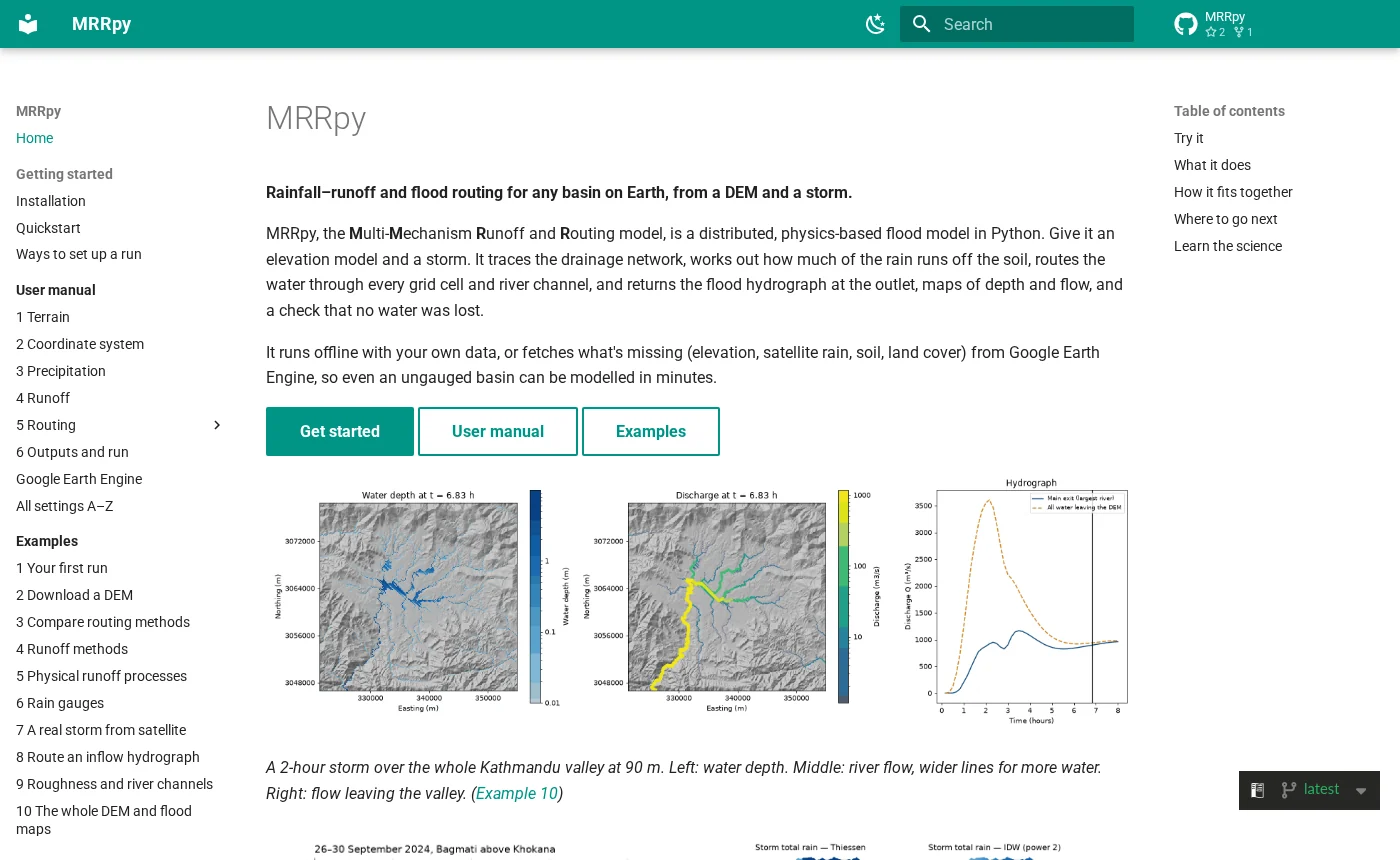The width and height of the screenshot is (1400, 860).
Task: Open example 2 Download a DEM
Action: pyautogui.click(x=74, y=595)
